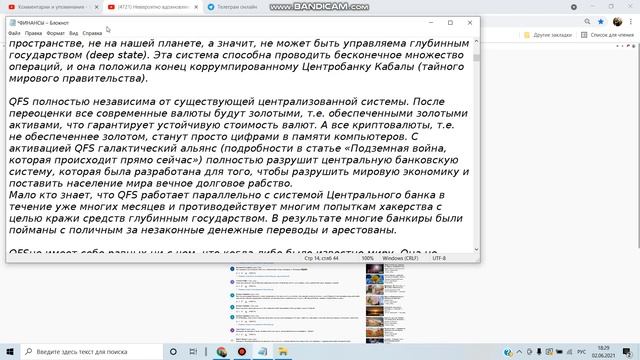Click the Notepad vertical scrollbar thumb
The image size is (640, 360).
click(476, 57)
